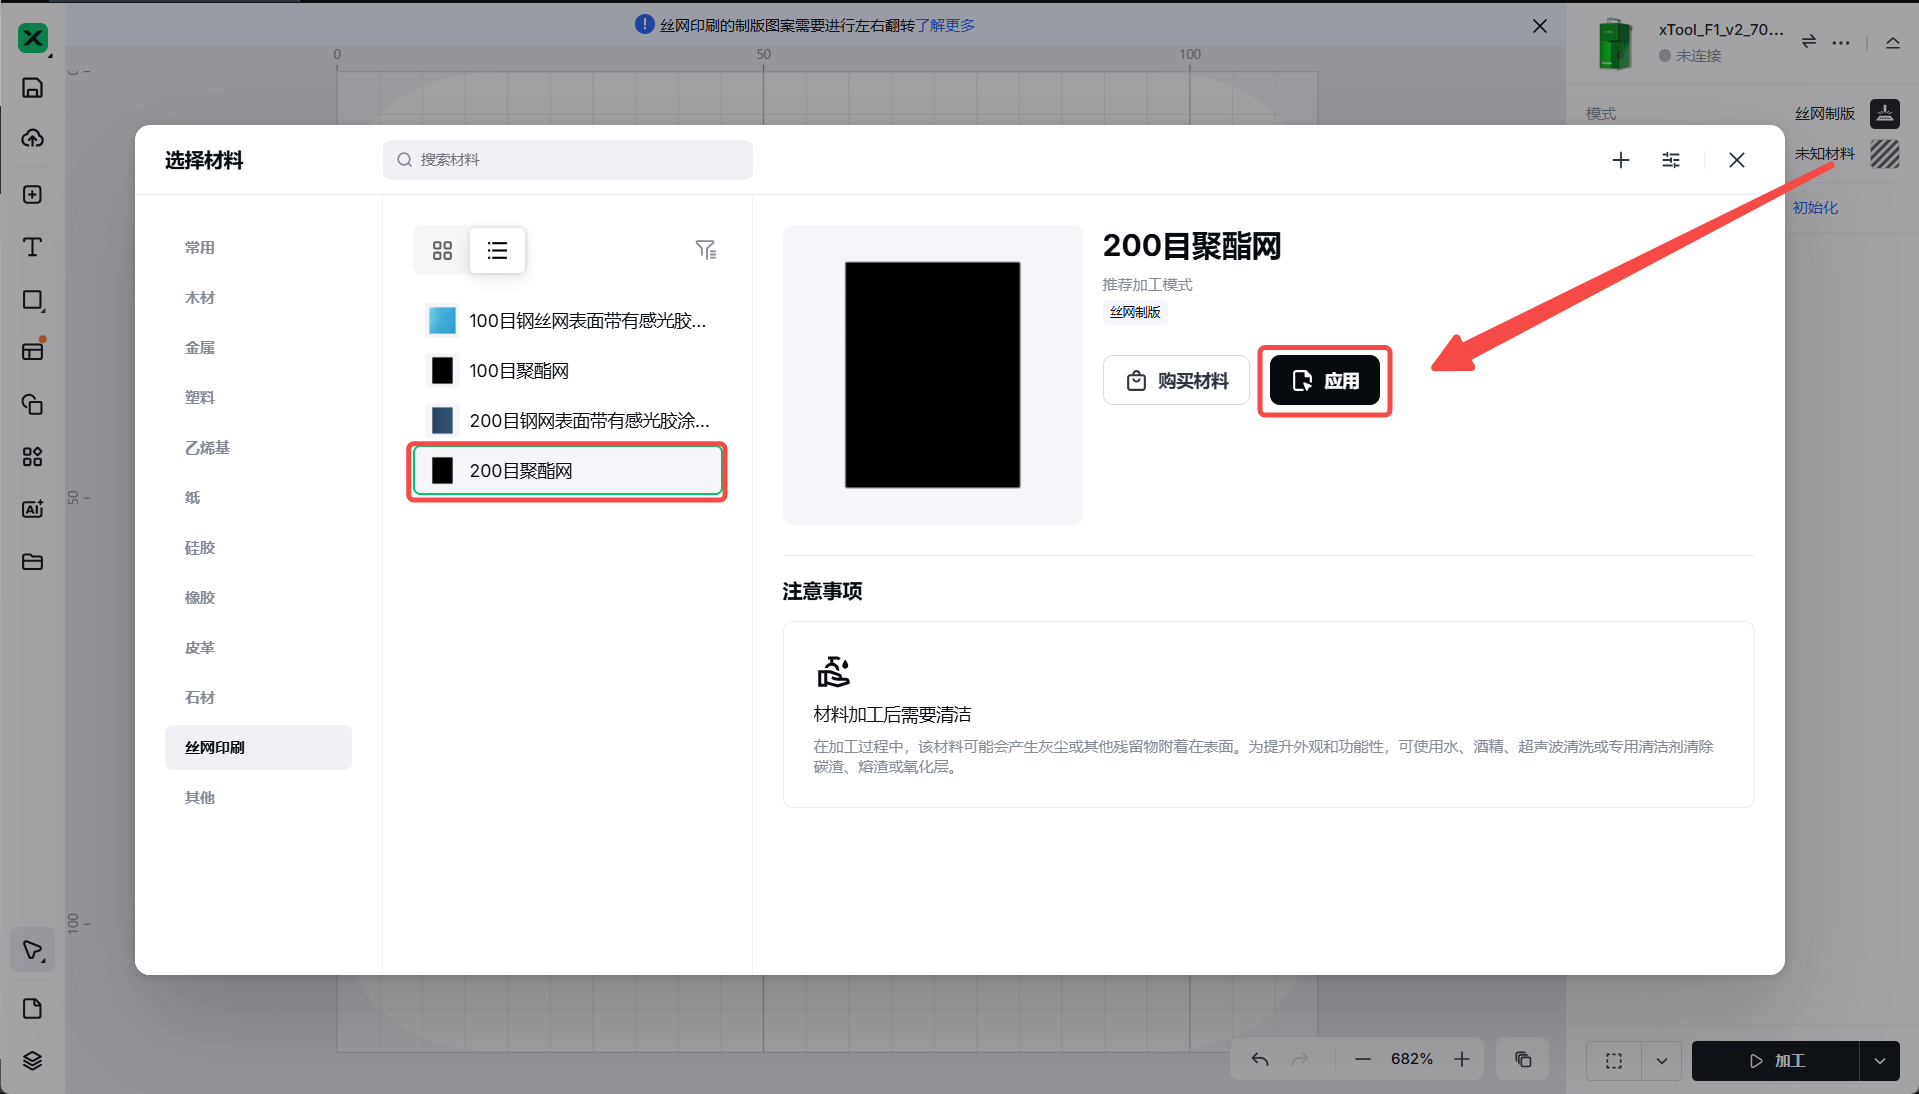Open the material filter icon
The width and height of the screenshot is (1919, 1094).
705,250
